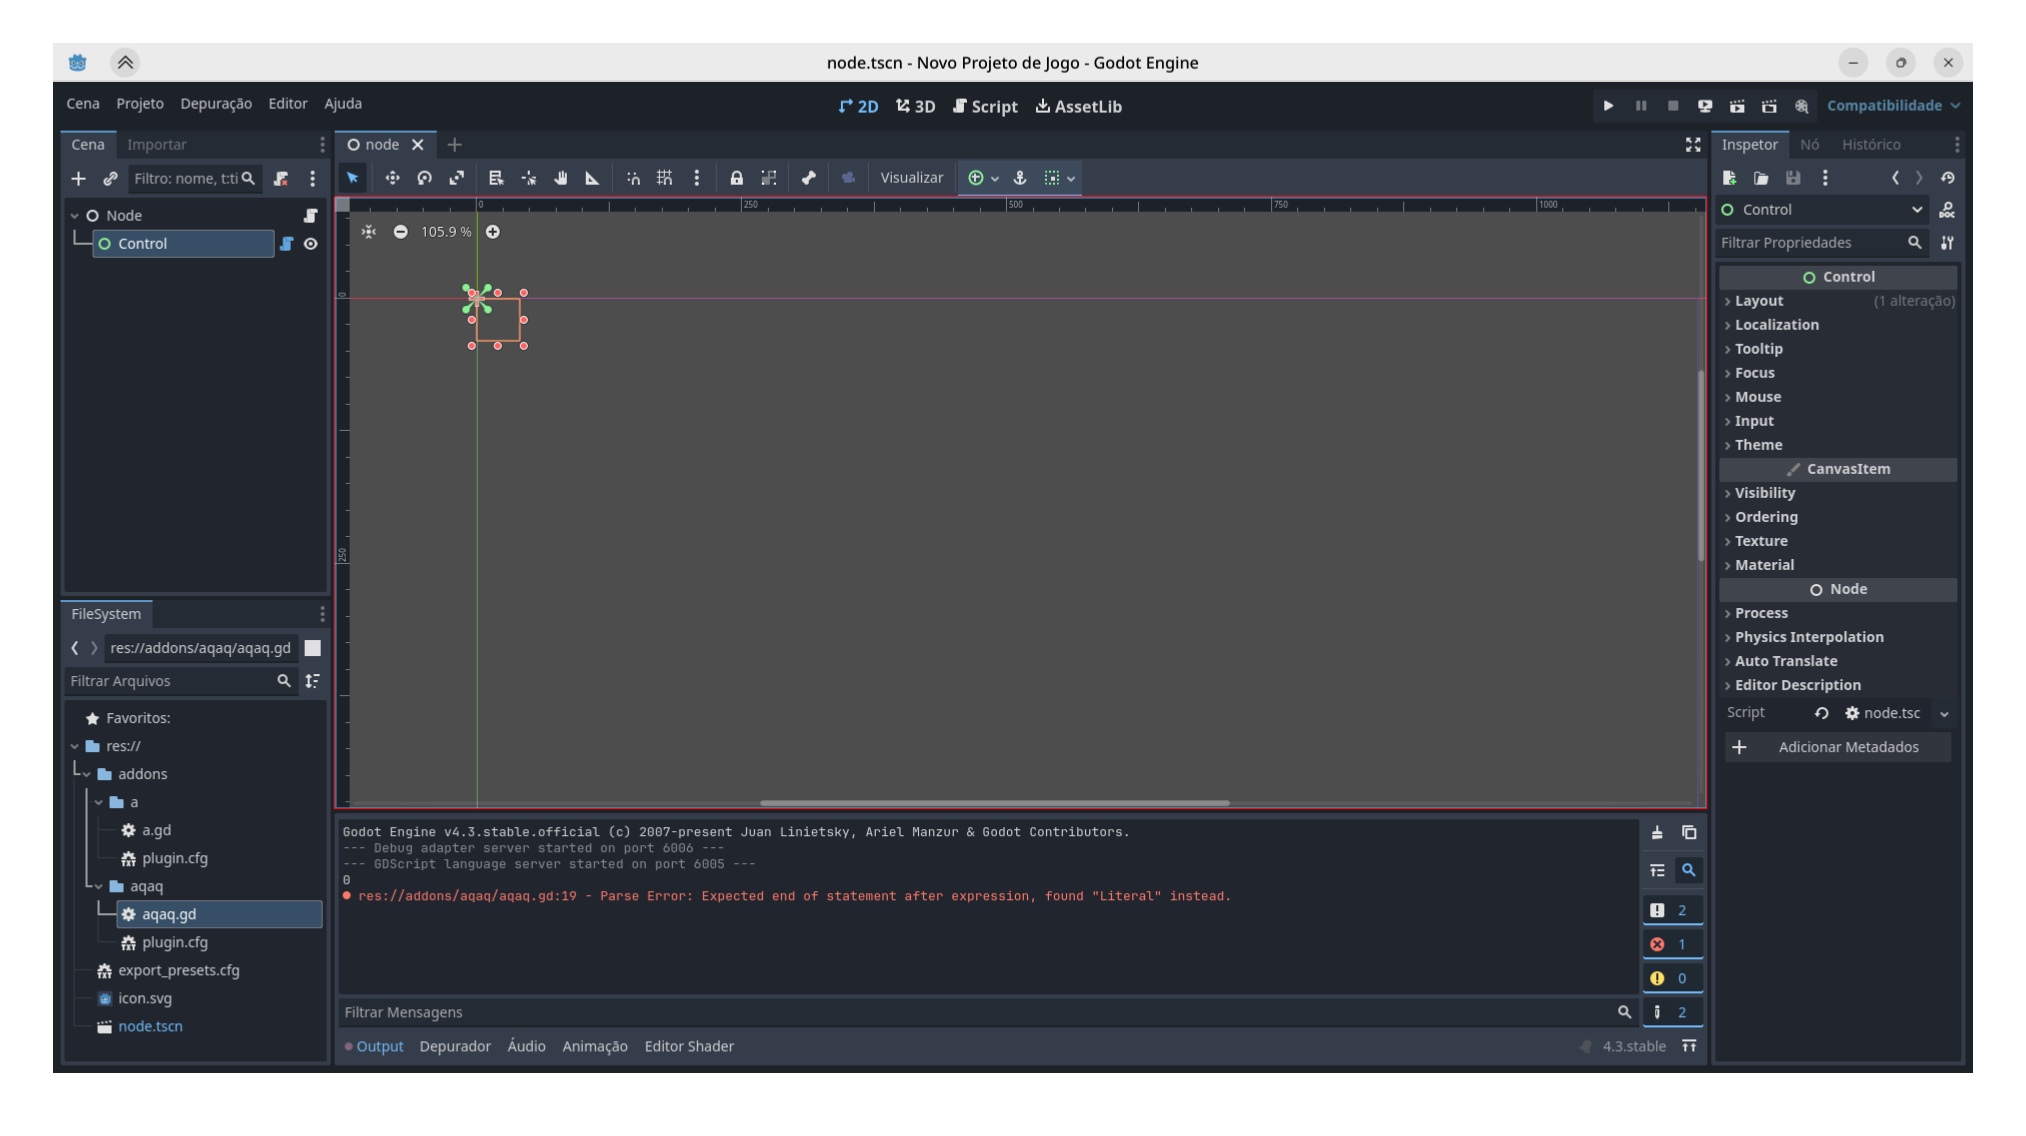
Task: Open the skeleton bone options
Action: tap(809, 178)
